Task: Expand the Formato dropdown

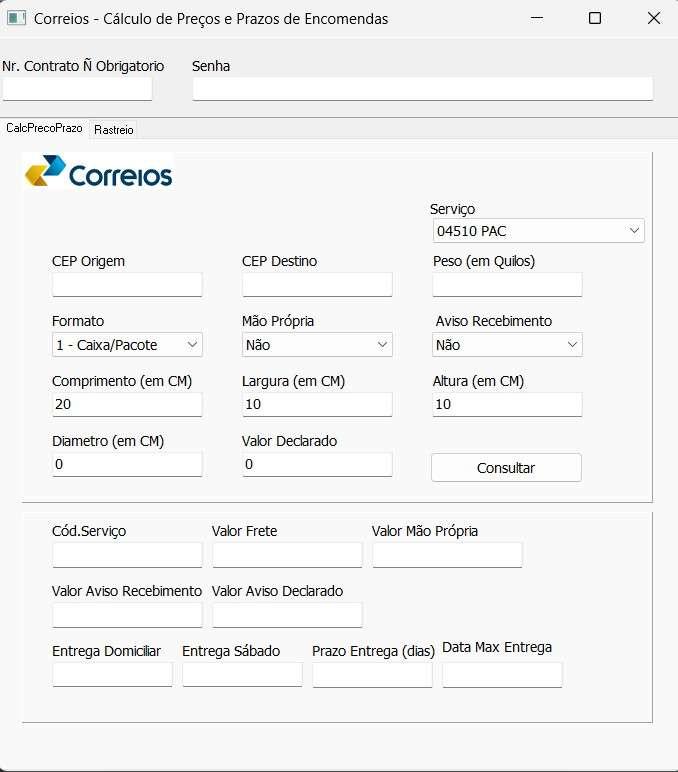Action: 127,345
